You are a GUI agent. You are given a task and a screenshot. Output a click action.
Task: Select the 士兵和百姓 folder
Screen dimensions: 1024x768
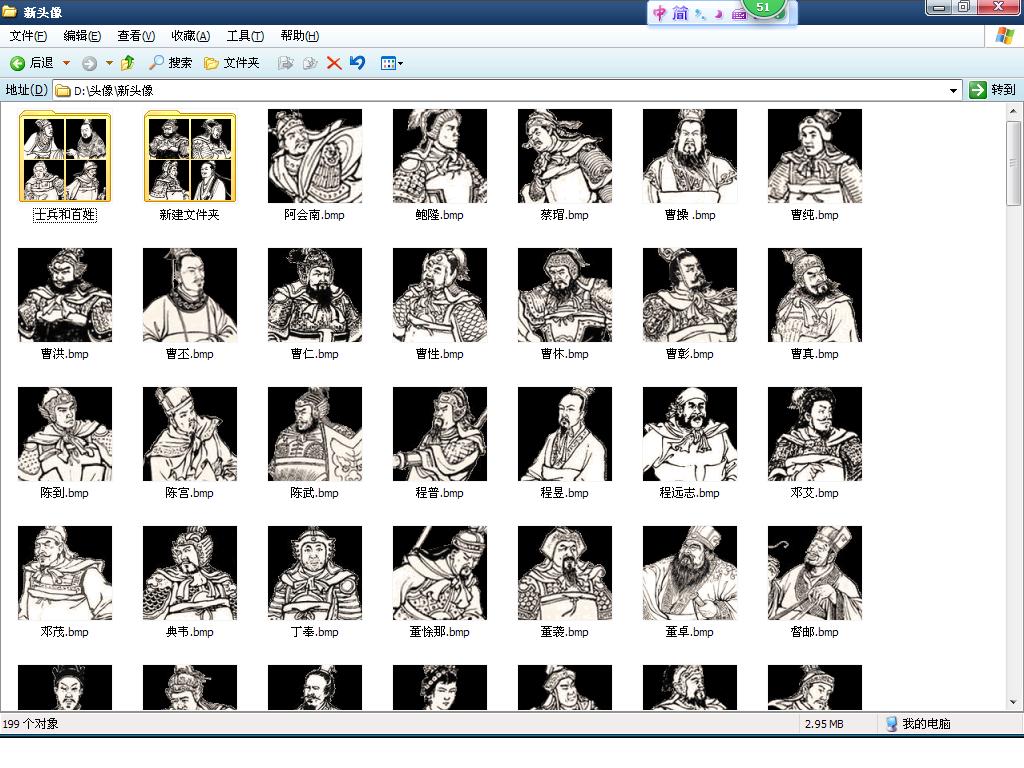65,156
